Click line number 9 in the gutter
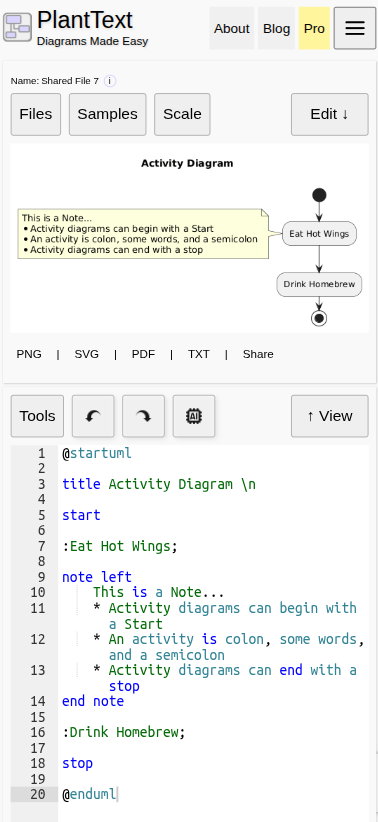 [42, 577]
